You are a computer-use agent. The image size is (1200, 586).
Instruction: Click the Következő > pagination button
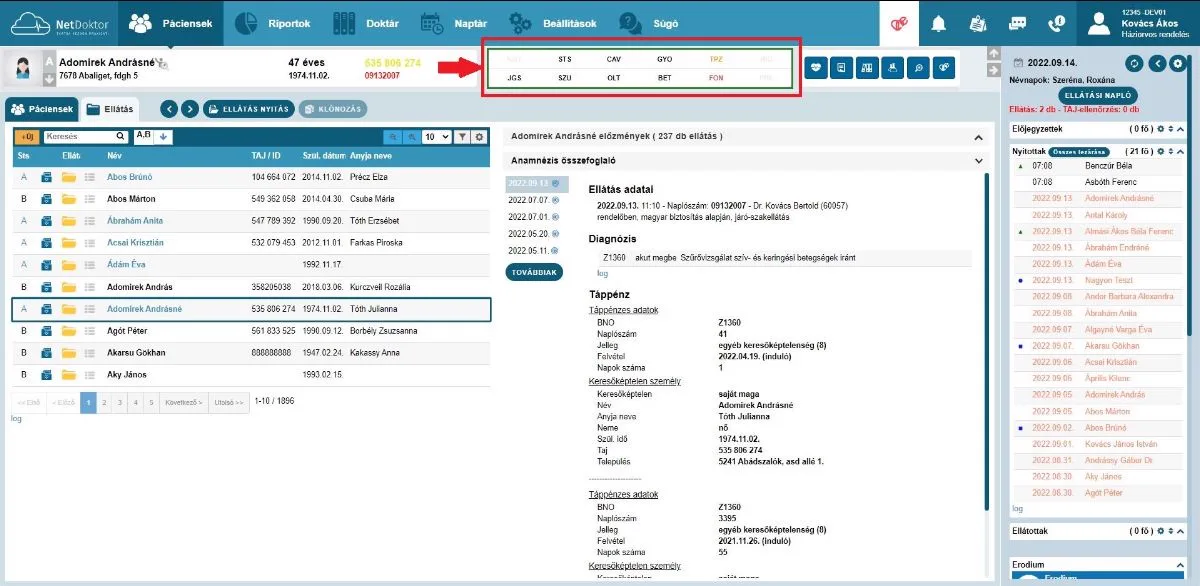(184, 402)
